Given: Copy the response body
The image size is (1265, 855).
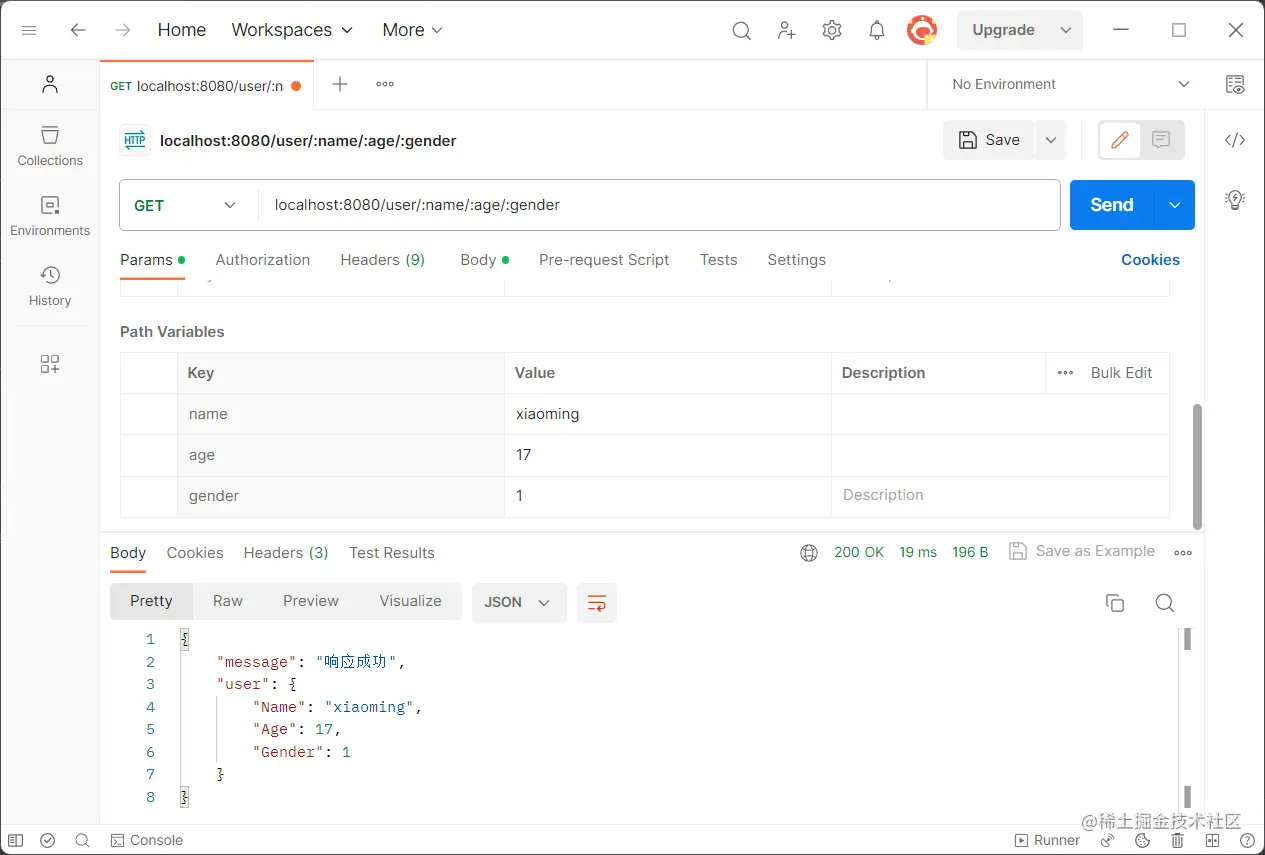Looking at the screenshot, I should tap(1115, 603).
